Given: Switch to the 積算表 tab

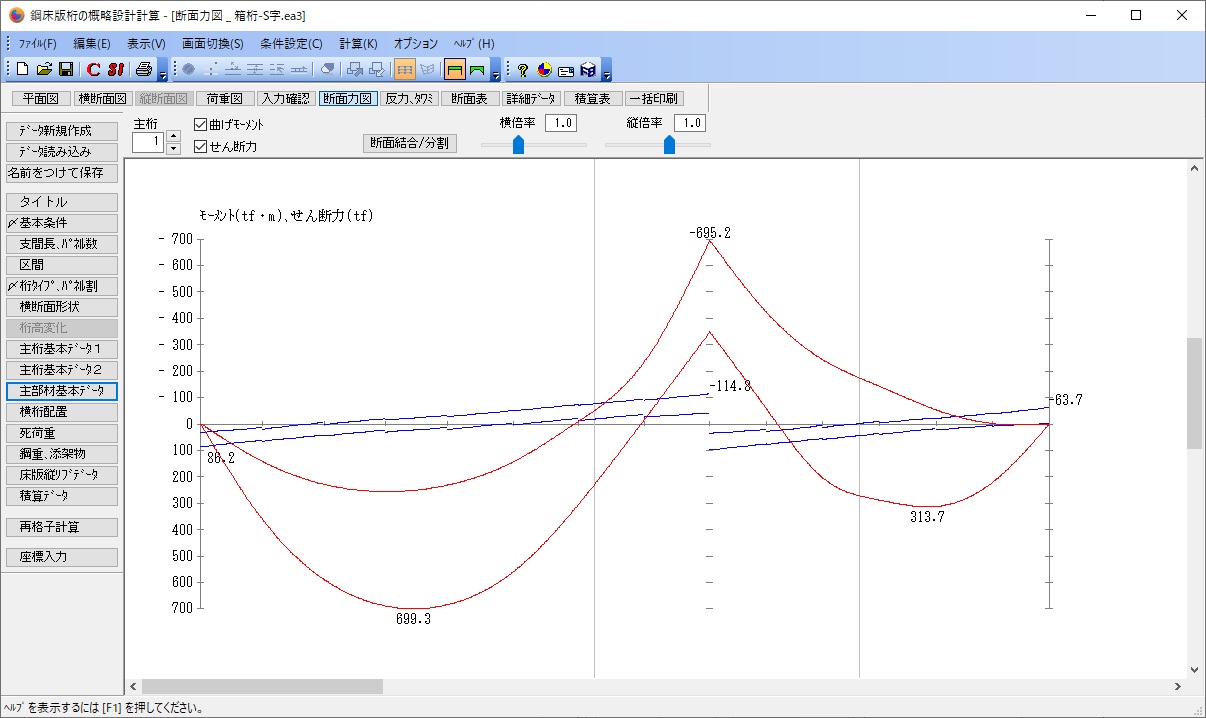Looking at the screenshot, I should (x=593, y=98).
